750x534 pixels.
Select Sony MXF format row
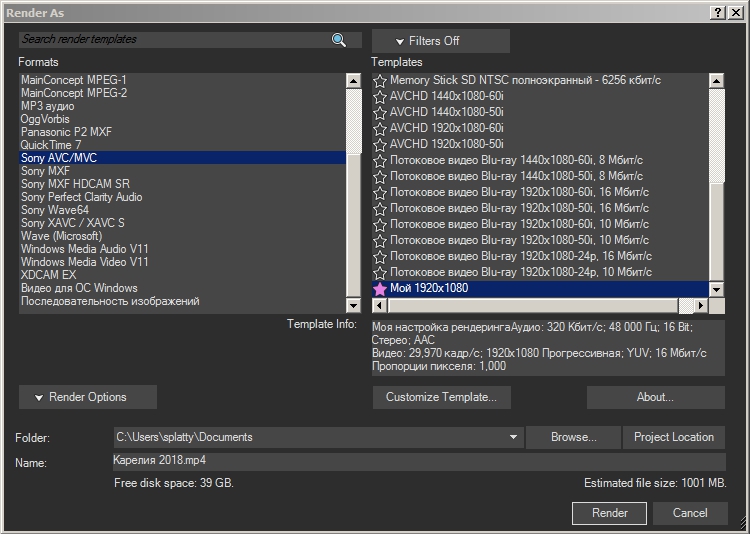[x=183, y=171]
